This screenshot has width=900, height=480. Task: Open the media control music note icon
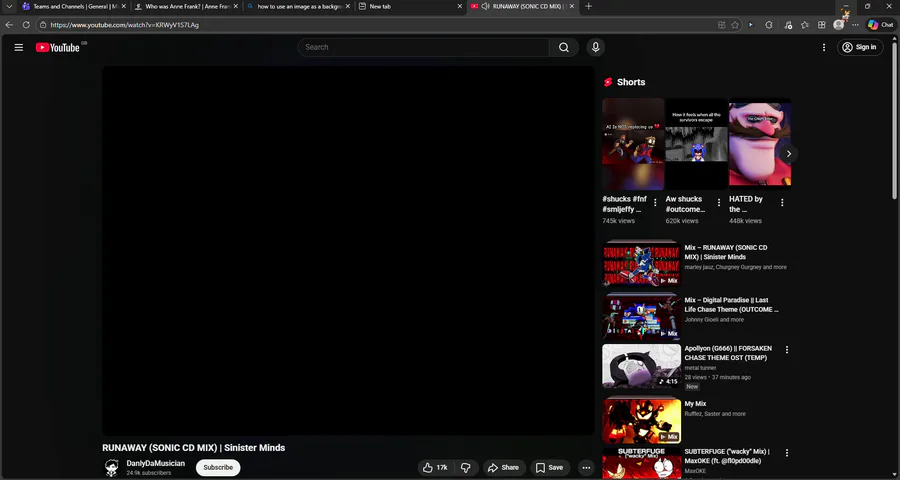click(x=788, y=25)
